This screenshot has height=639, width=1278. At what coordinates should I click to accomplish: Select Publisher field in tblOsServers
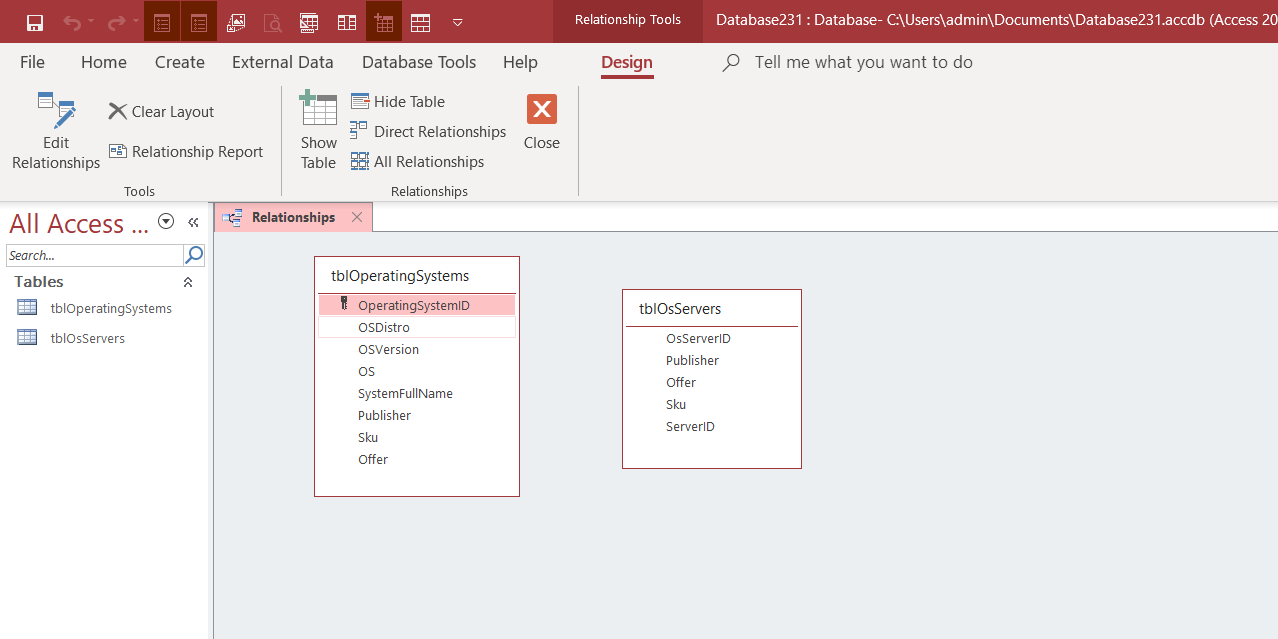pyautogui.click(x=712, y=360)
